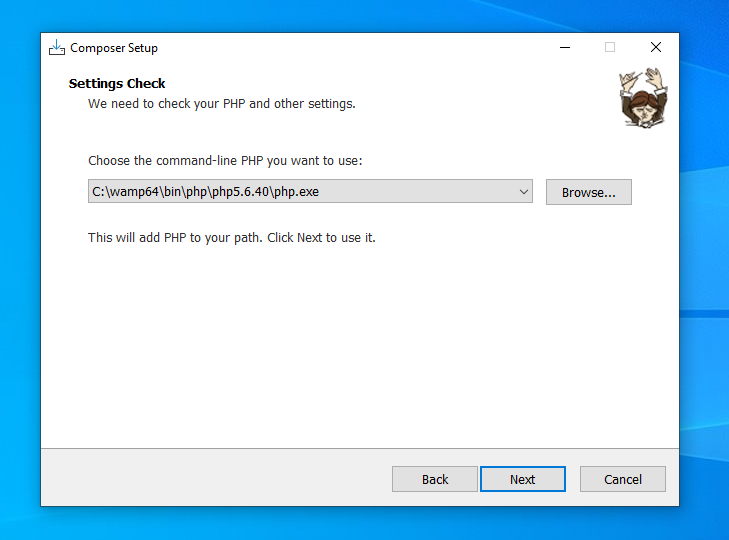
Task: Click the greyed-out maximize window button
Action: coord(610,48)
